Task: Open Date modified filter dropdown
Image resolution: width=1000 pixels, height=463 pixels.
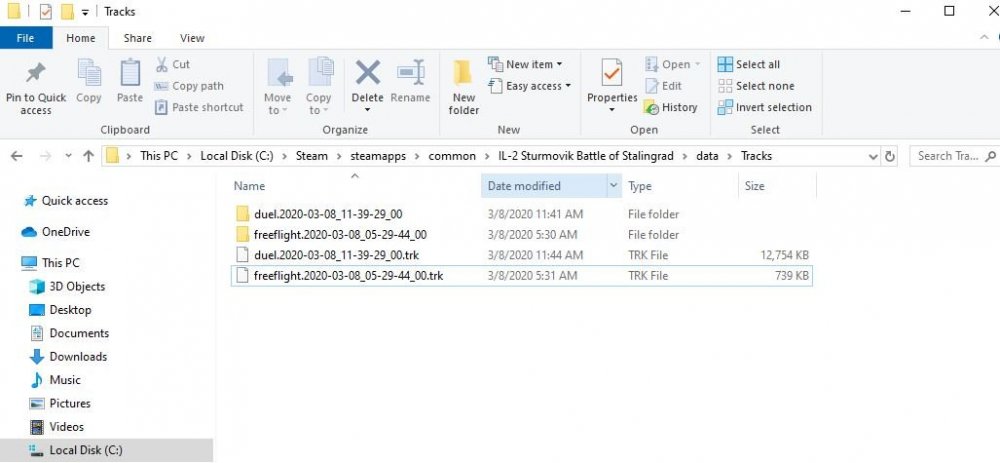Action: pos(614,186)
